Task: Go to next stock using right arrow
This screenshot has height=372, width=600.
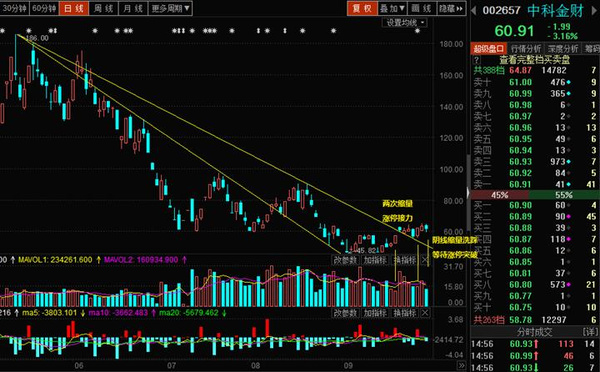Action: [595, 10]
